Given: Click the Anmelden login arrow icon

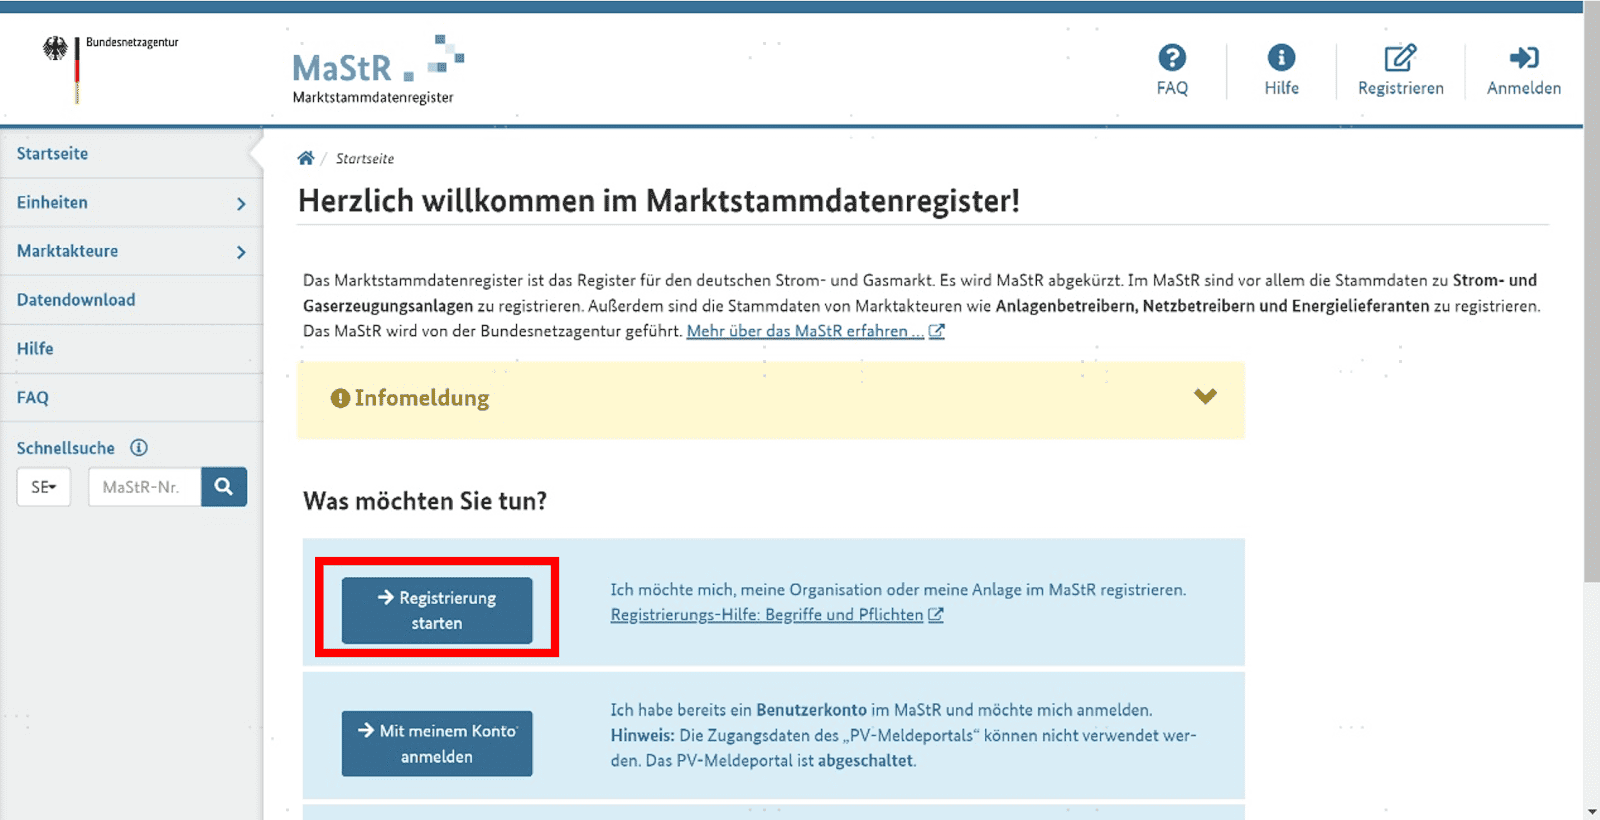Looking at the screenshot, I should [x=1524, y=58].
